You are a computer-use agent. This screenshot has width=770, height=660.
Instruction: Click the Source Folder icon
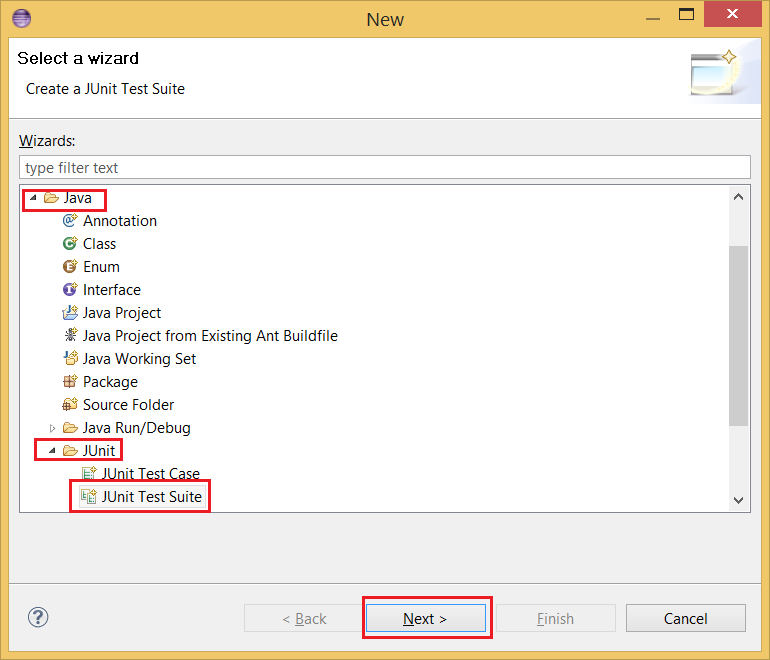click(70, 405)
